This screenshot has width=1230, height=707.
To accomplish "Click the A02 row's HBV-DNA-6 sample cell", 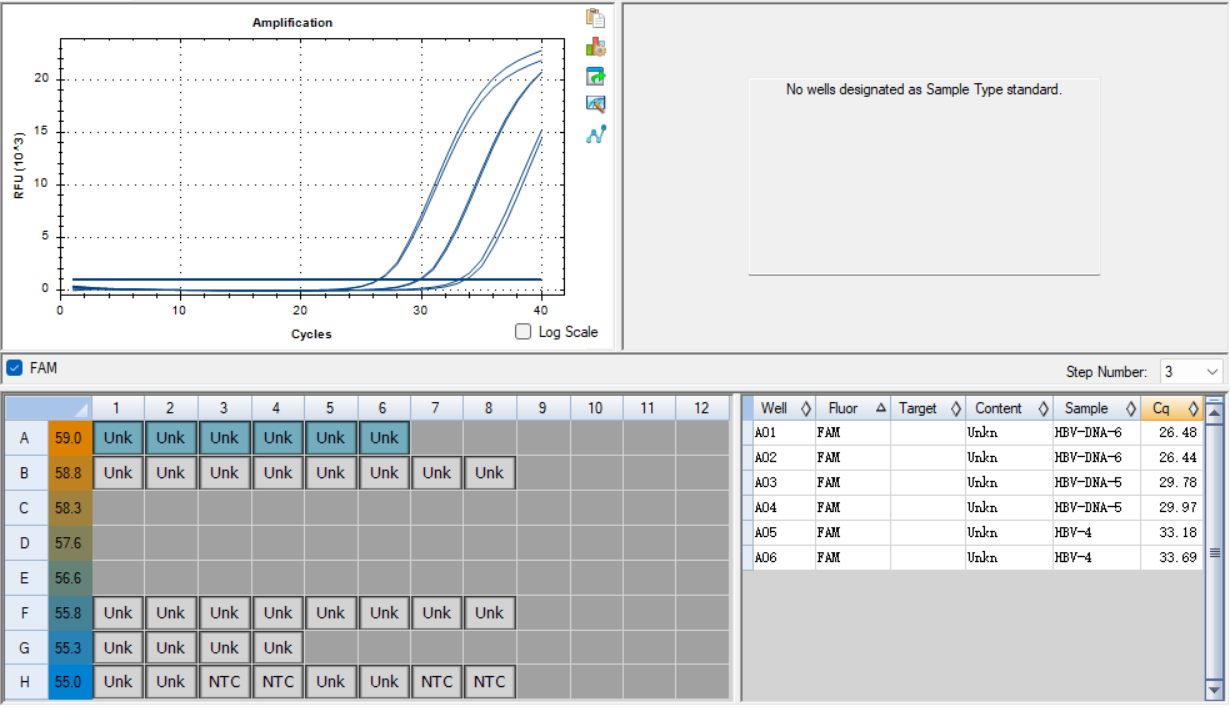I will click(1095, 458).
